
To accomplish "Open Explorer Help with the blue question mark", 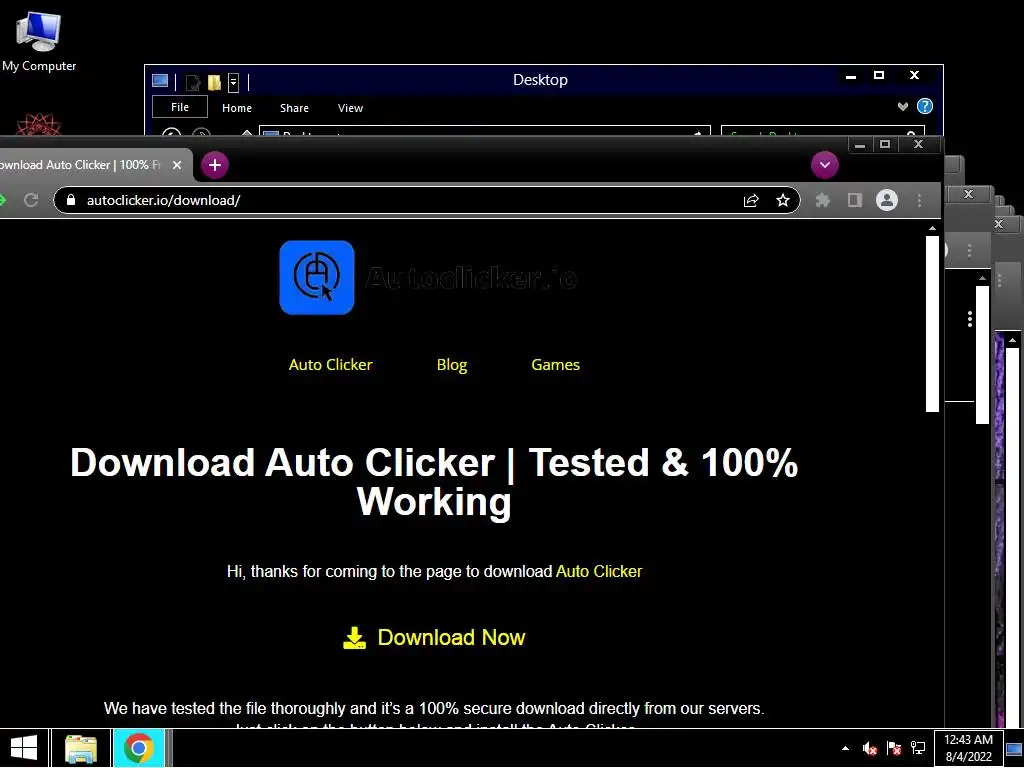I will pos(925,106).
